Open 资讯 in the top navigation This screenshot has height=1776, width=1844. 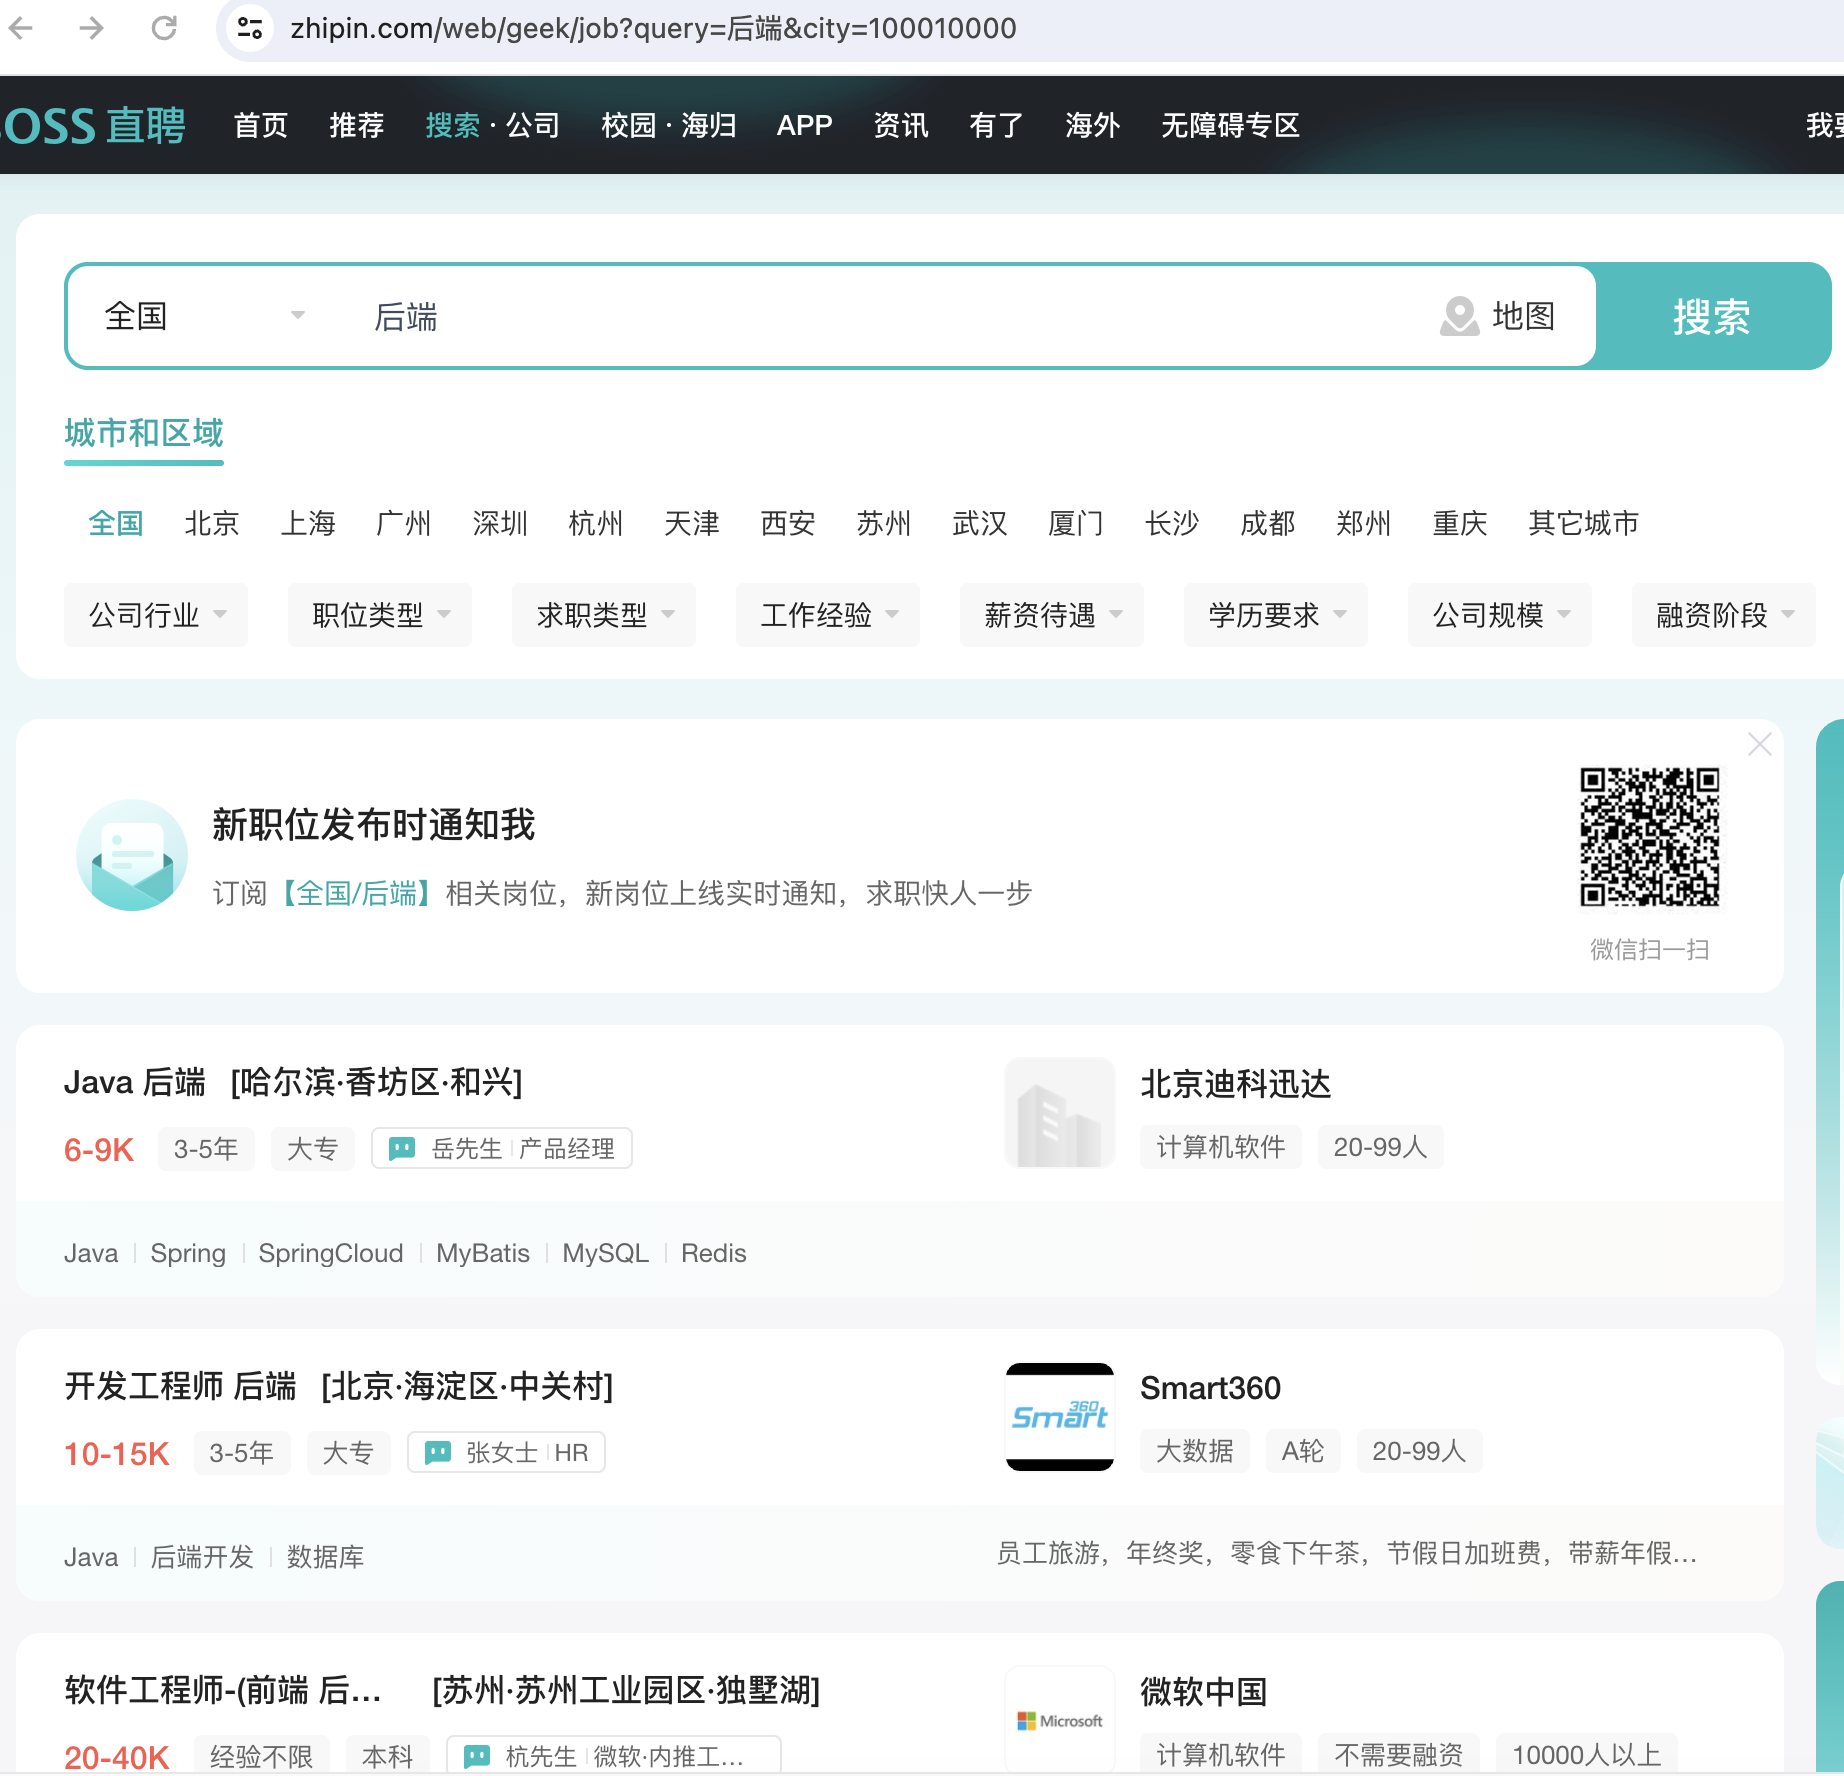point(901,125)
